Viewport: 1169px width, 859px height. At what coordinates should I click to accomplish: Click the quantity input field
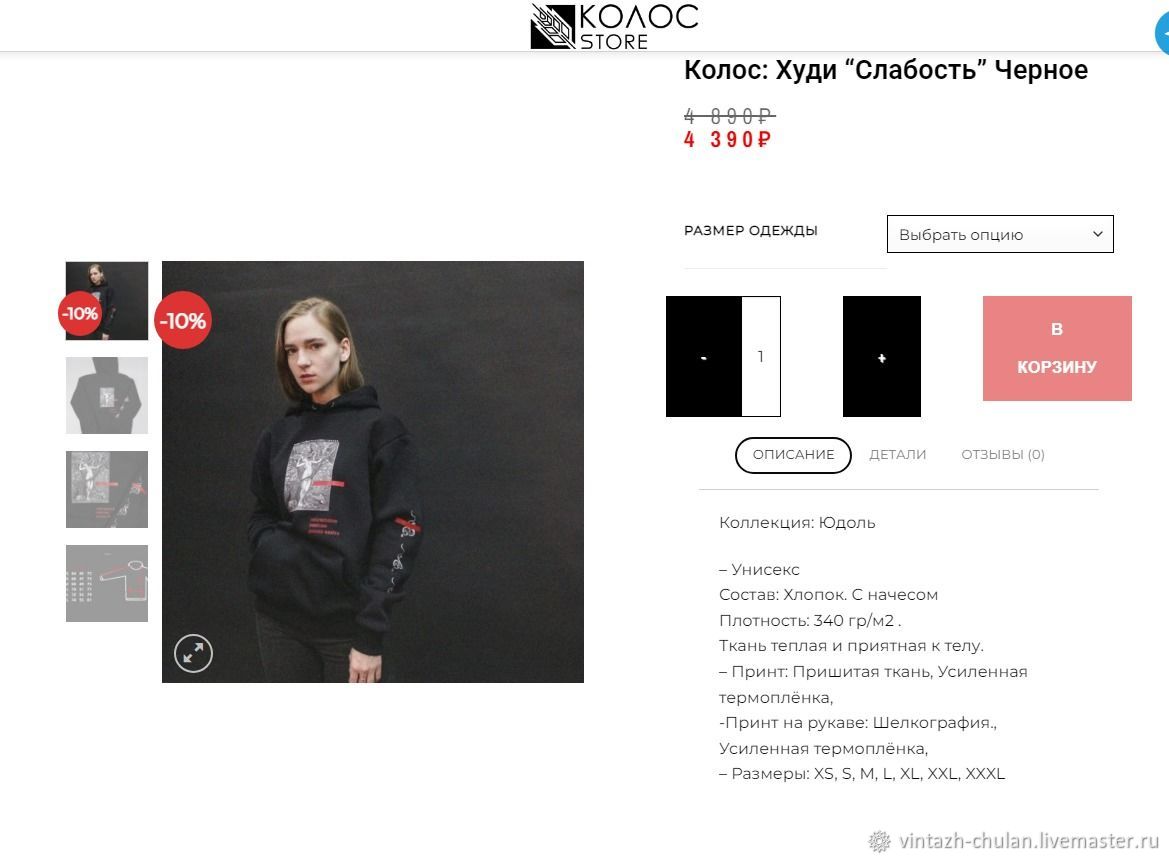(761, 356)
